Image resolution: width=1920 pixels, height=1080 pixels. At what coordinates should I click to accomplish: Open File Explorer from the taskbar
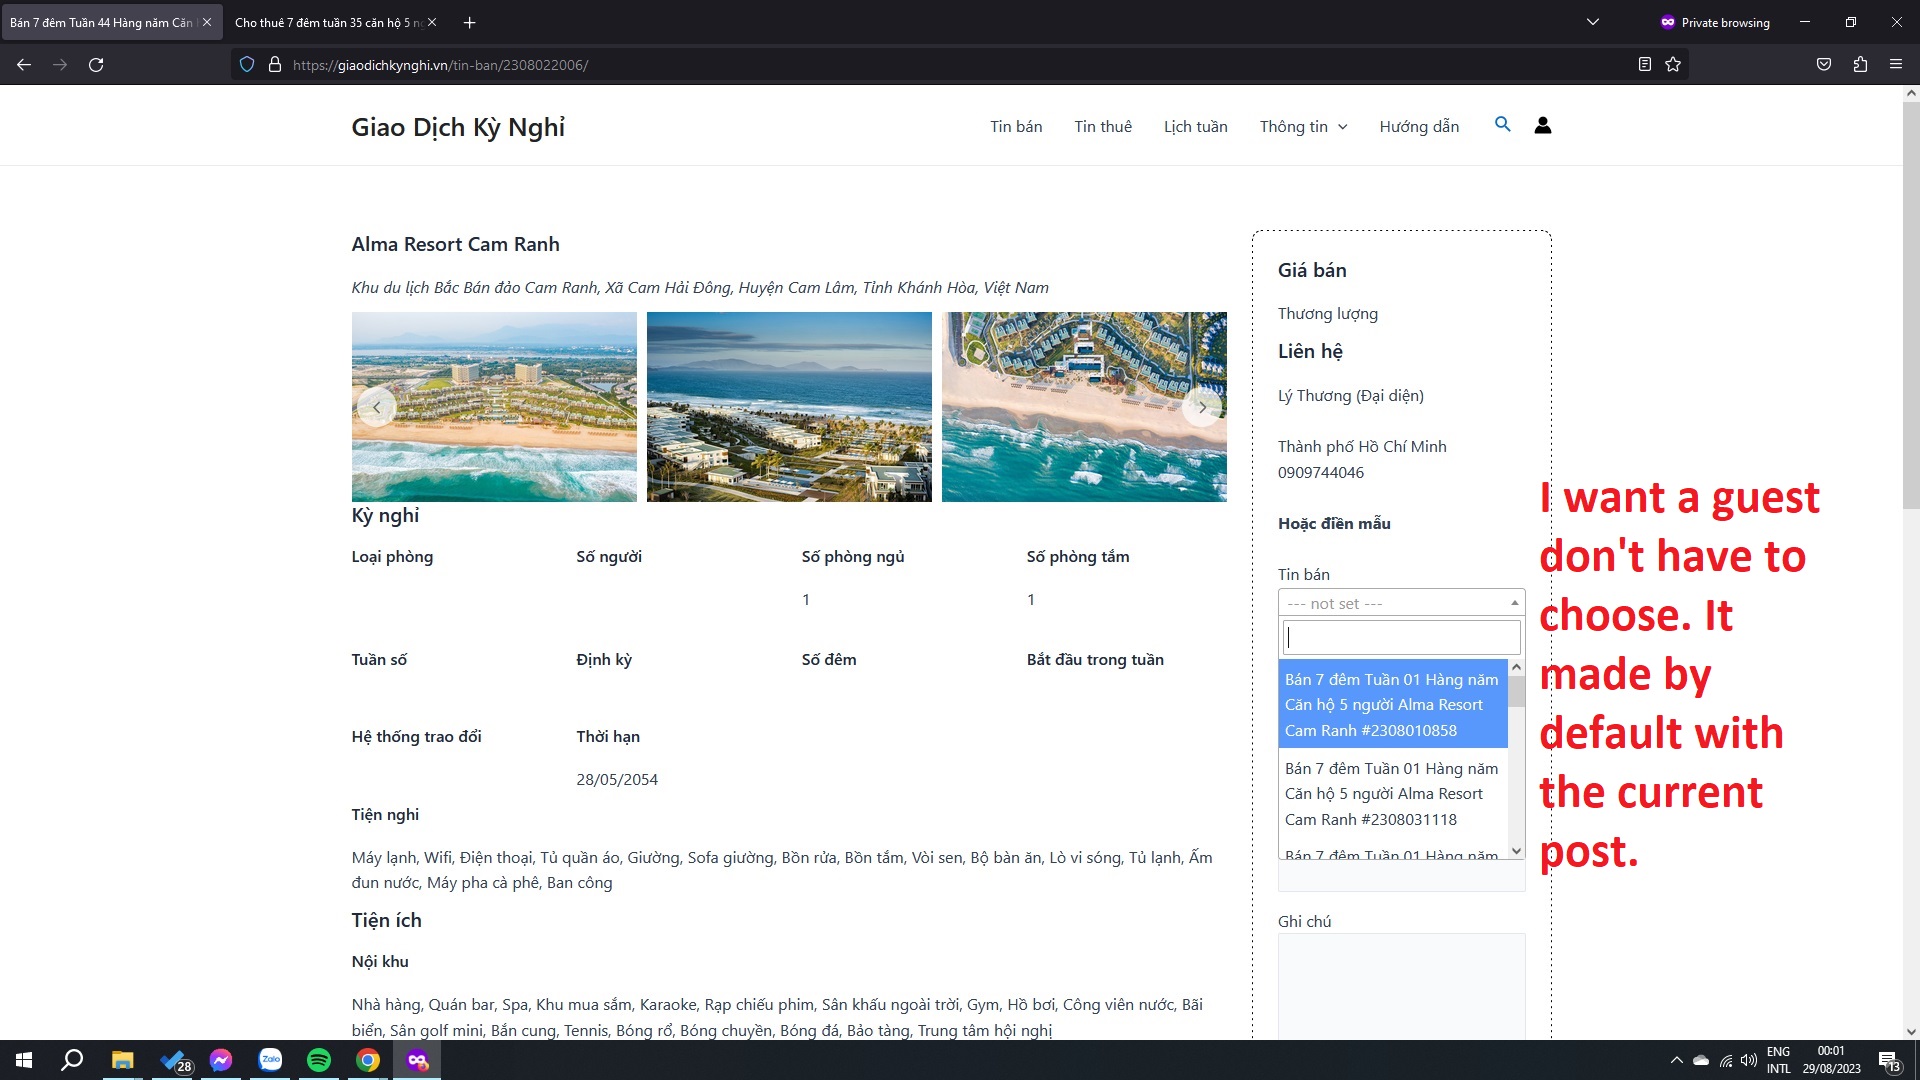(122, 1060)
